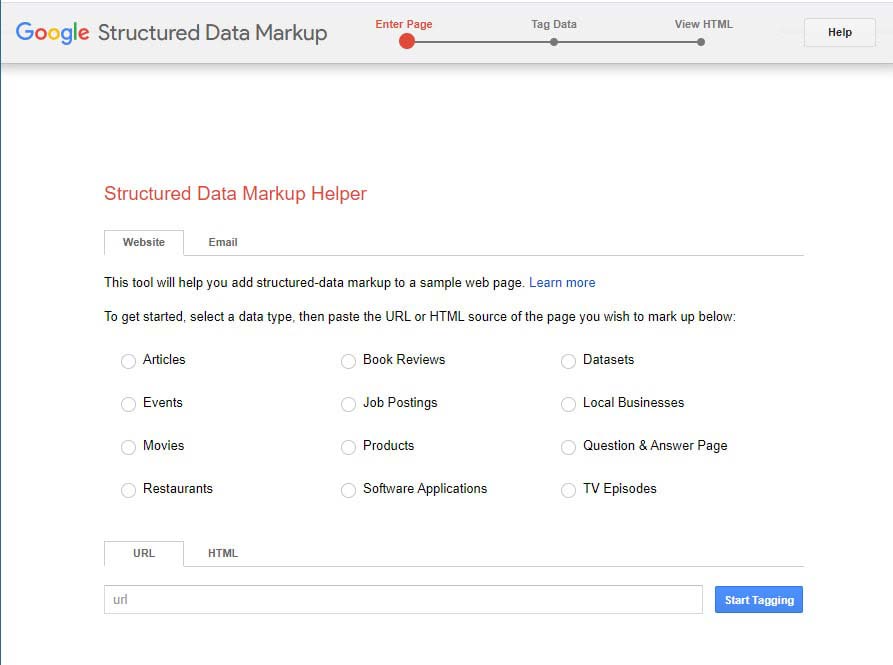Screen dimensions: 893x665
Task: Click the Tag Data progress dot
Action: (x=554, y=41)
